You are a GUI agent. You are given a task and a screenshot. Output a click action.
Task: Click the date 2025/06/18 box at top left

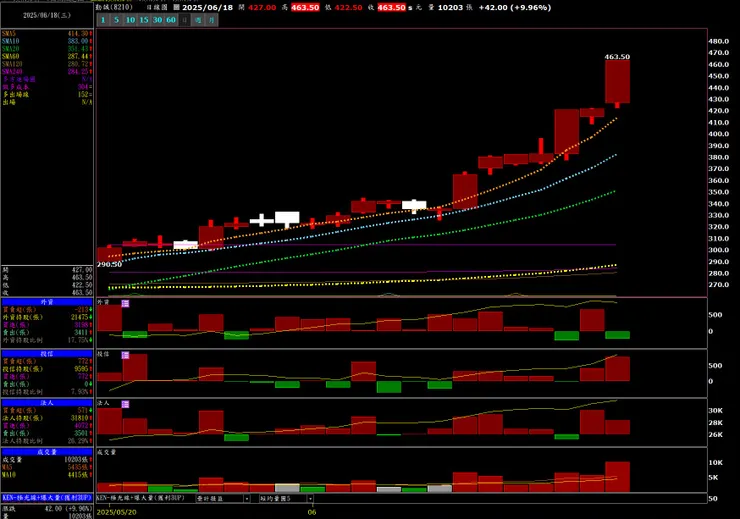[x=47, y=15]
